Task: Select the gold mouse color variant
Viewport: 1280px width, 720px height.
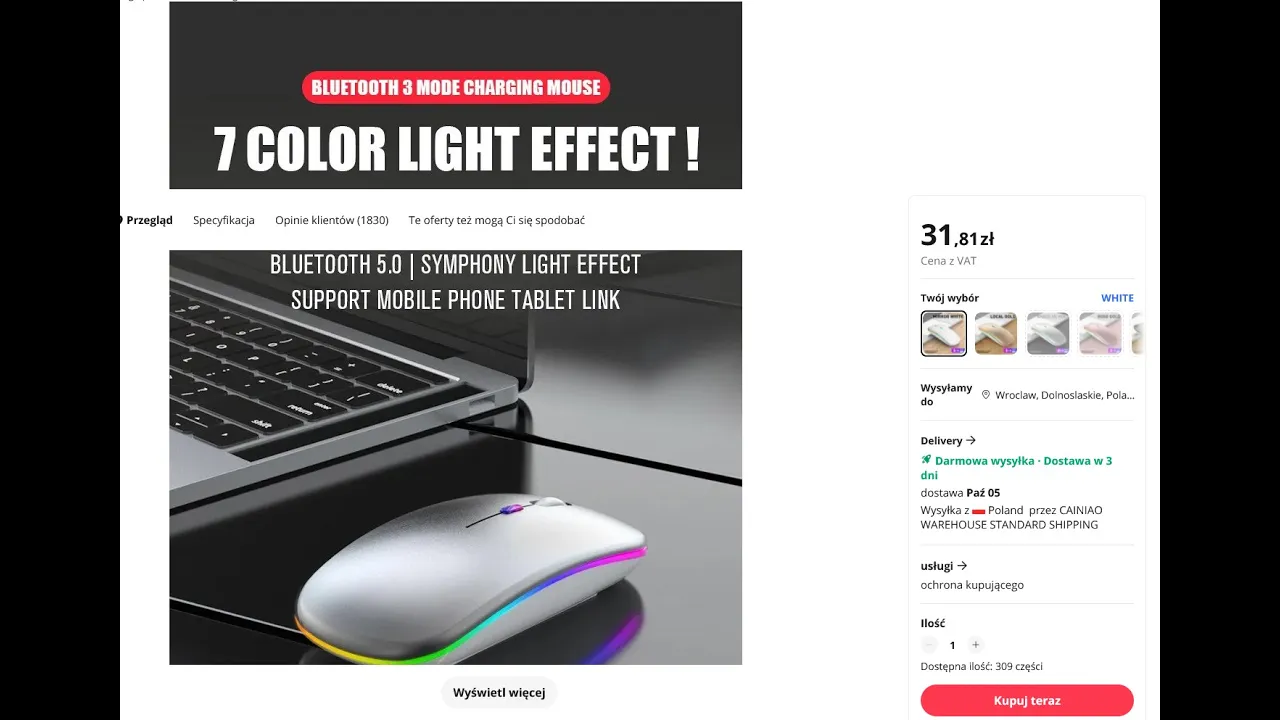Action: [x=996, y=334]
